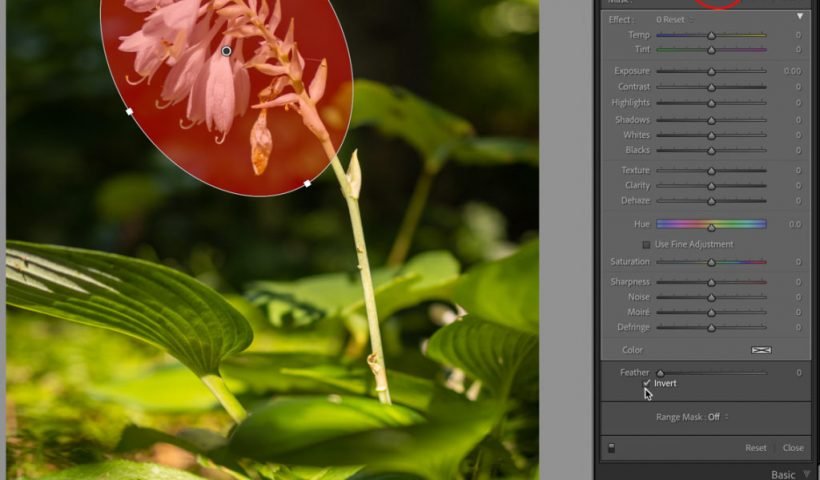820x480 pixels.
Task: Click the Dehaze label
Action: 635,201
